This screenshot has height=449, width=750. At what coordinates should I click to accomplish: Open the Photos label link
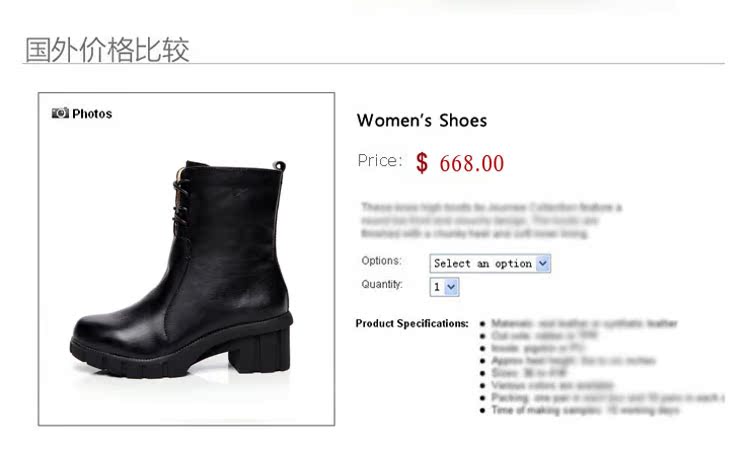(x=92, y=114)
